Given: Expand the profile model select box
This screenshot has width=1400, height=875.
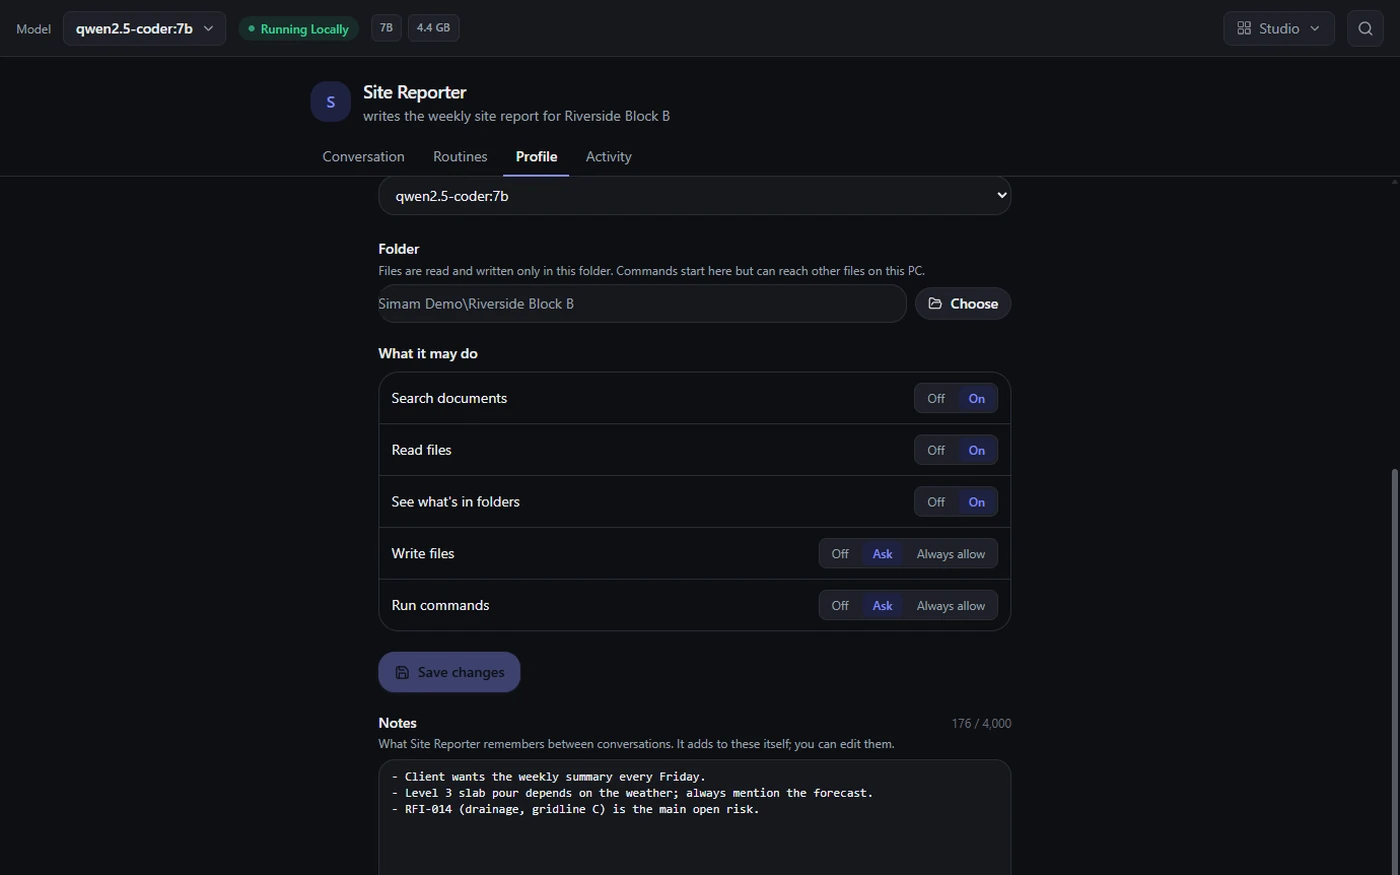Looking at the screenshot, I should point(694,196).
